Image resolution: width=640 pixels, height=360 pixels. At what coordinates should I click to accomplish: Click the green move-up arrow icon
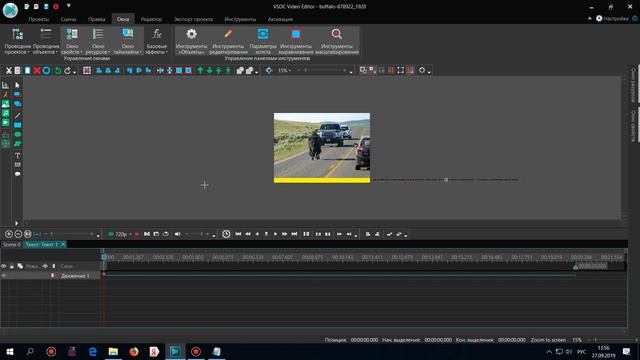coord(200,71)
